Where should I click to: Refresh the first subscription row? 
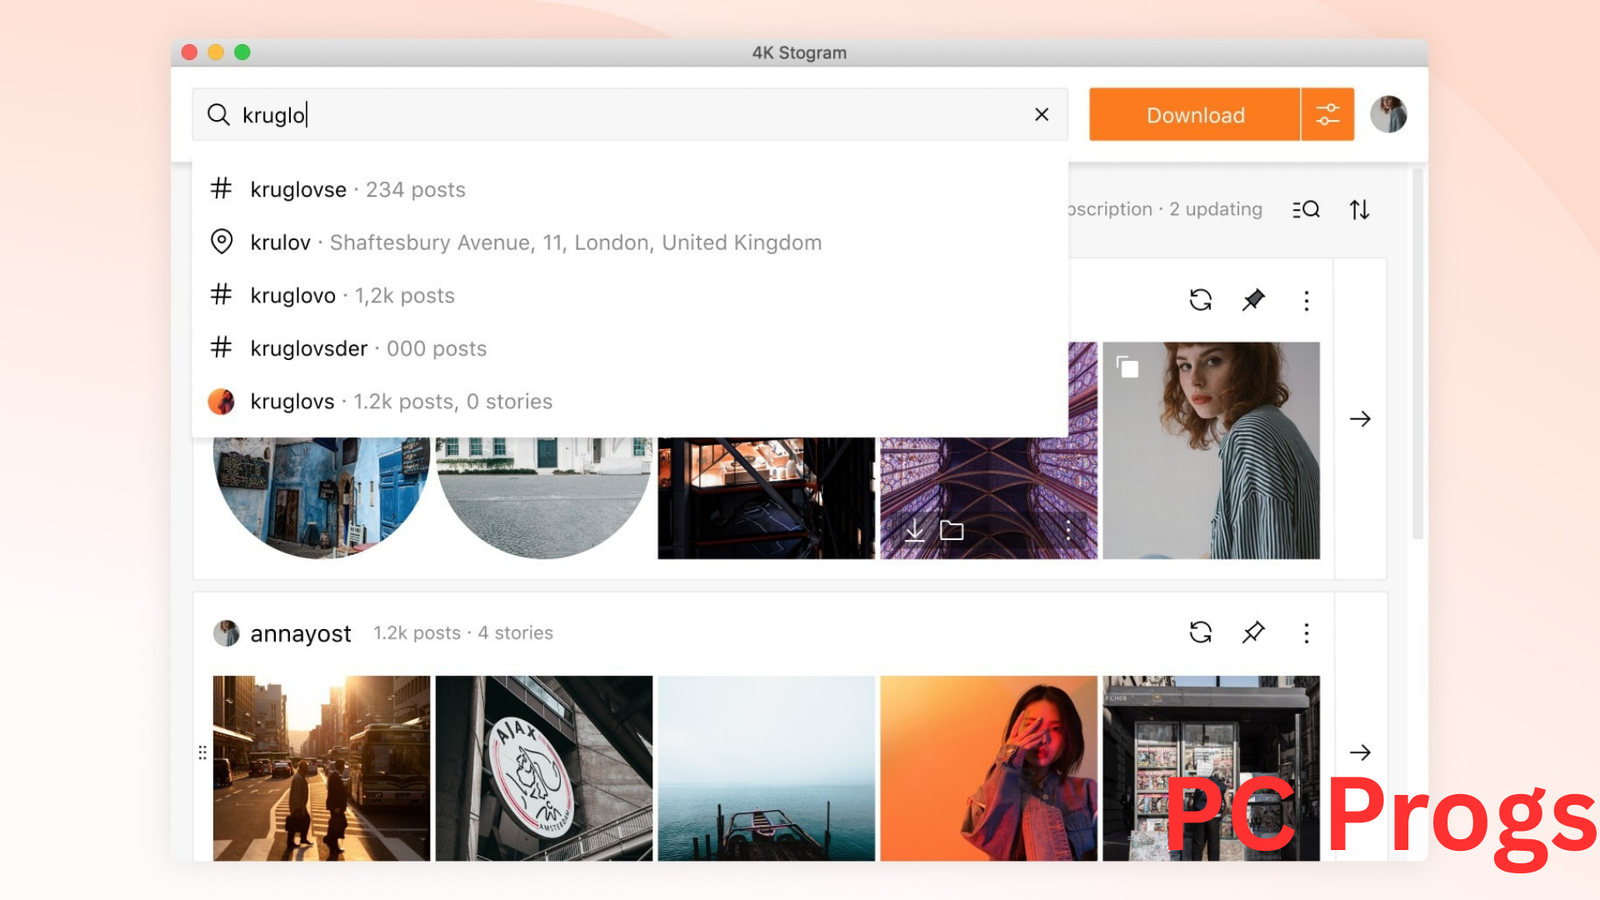1201,300
